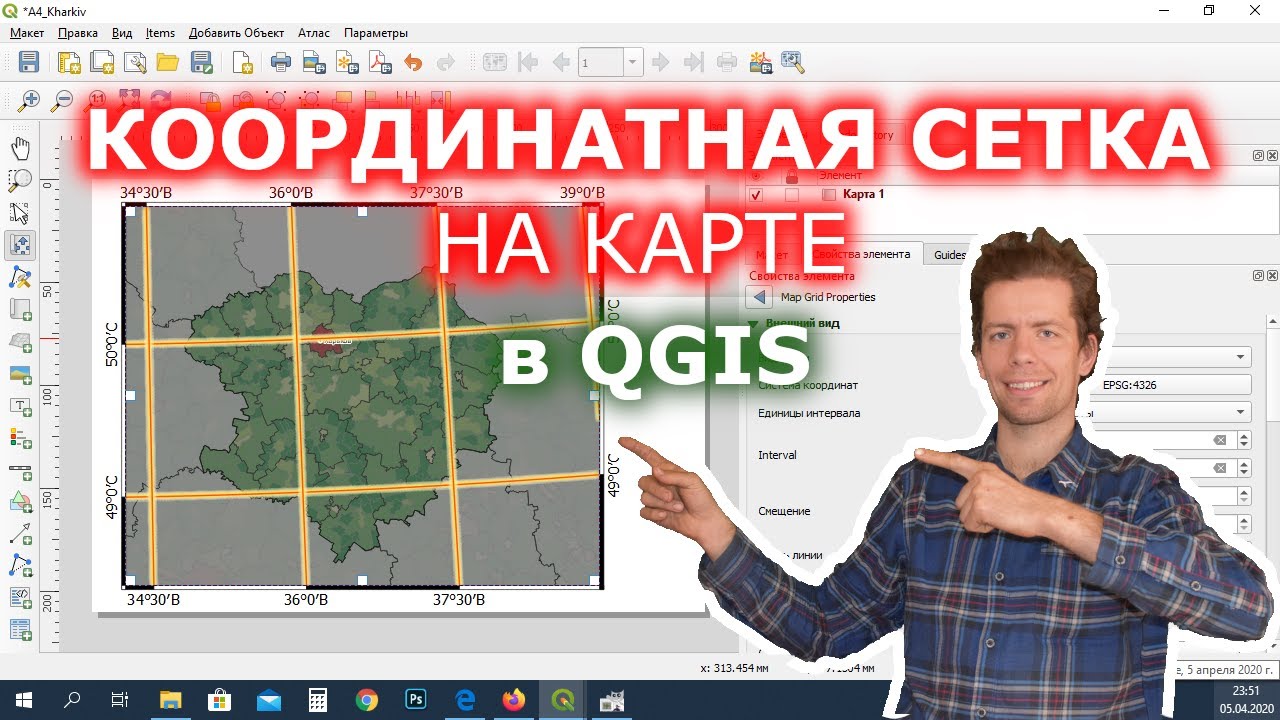Select the Edit nodes tool

tap(20, 277)
